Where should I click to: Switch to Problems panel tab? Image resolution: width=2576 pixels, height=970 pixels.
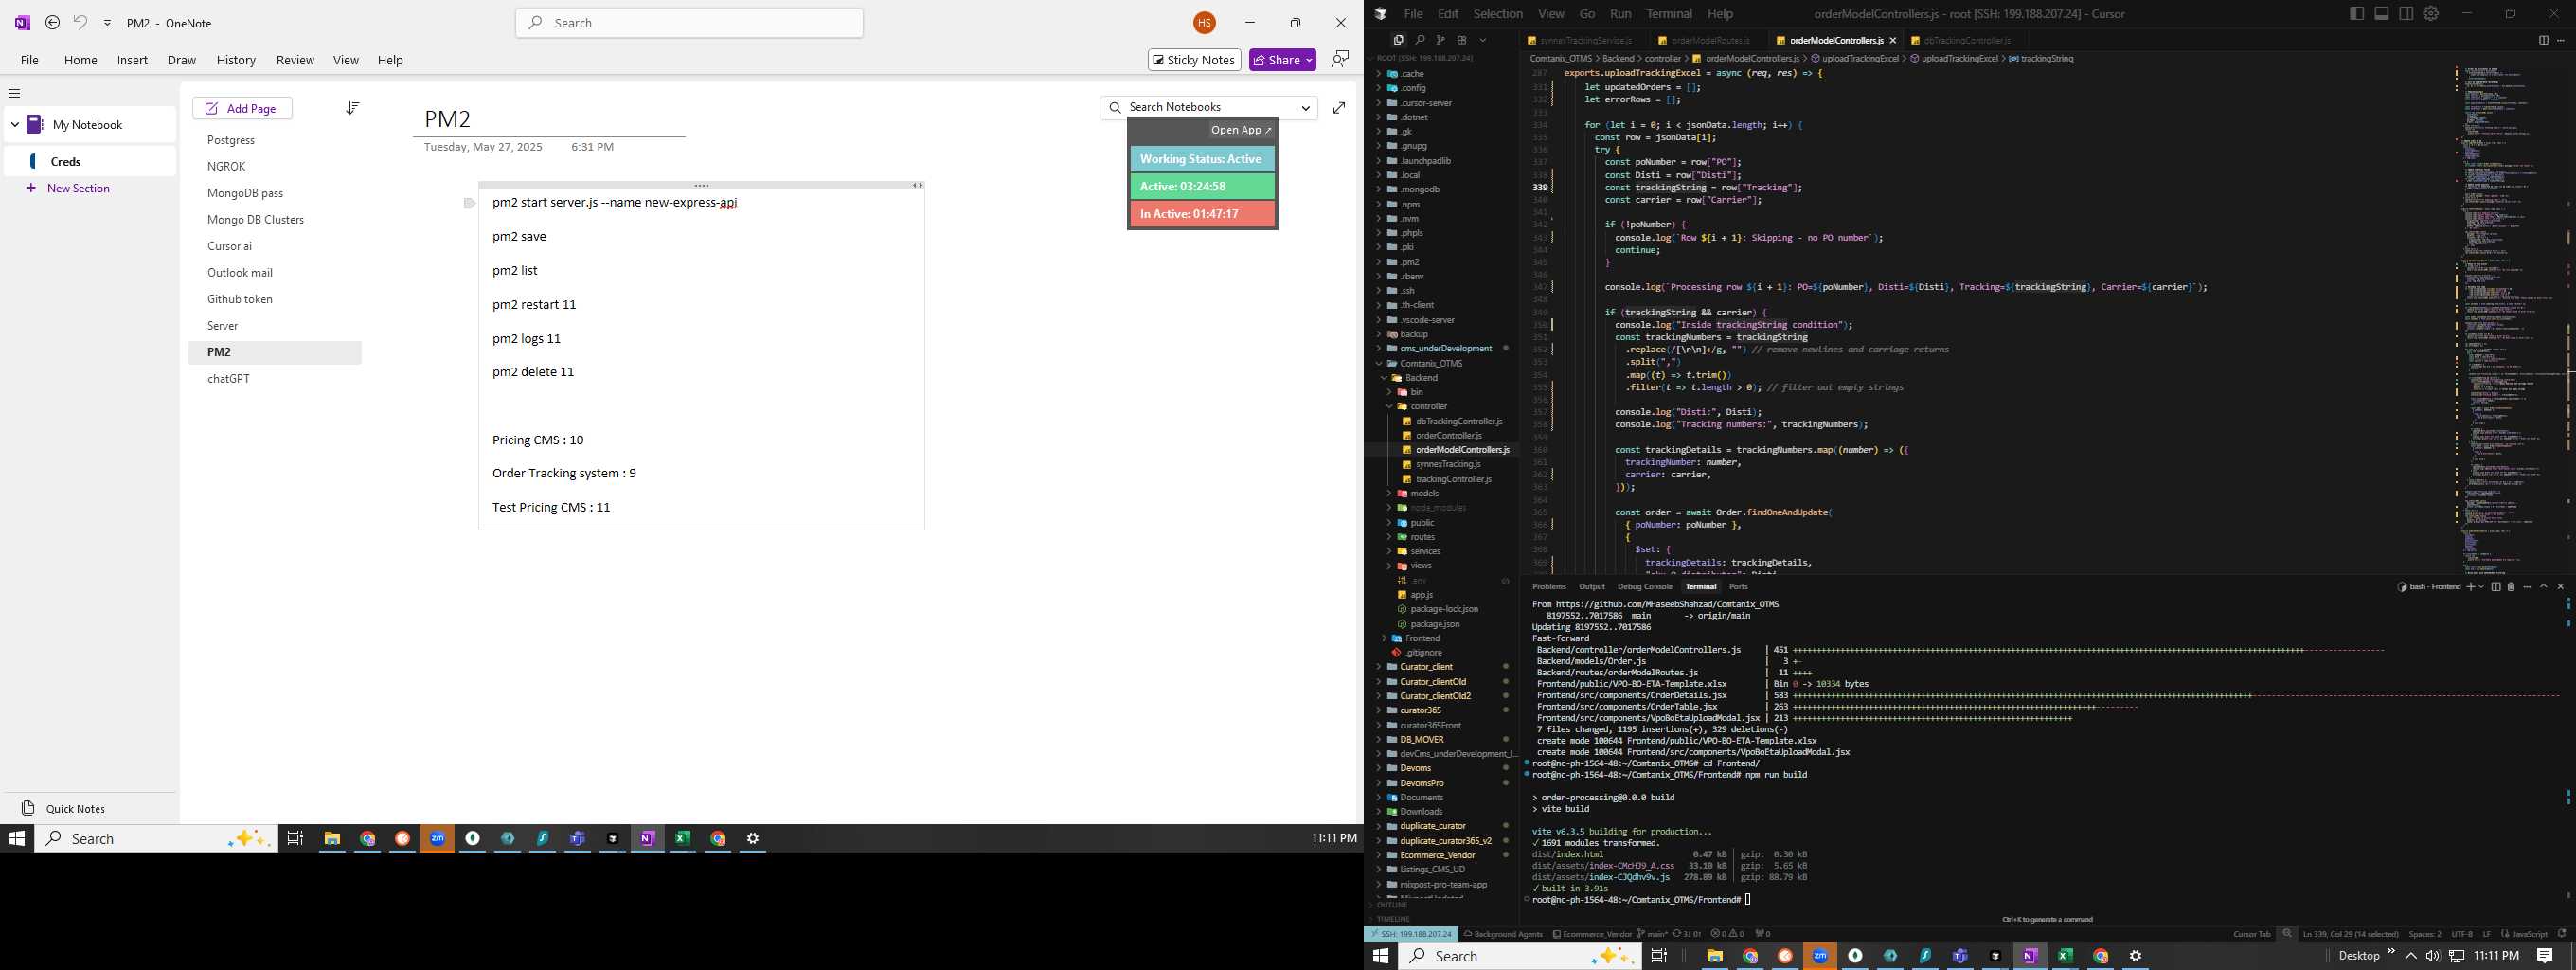[1549, 587]
